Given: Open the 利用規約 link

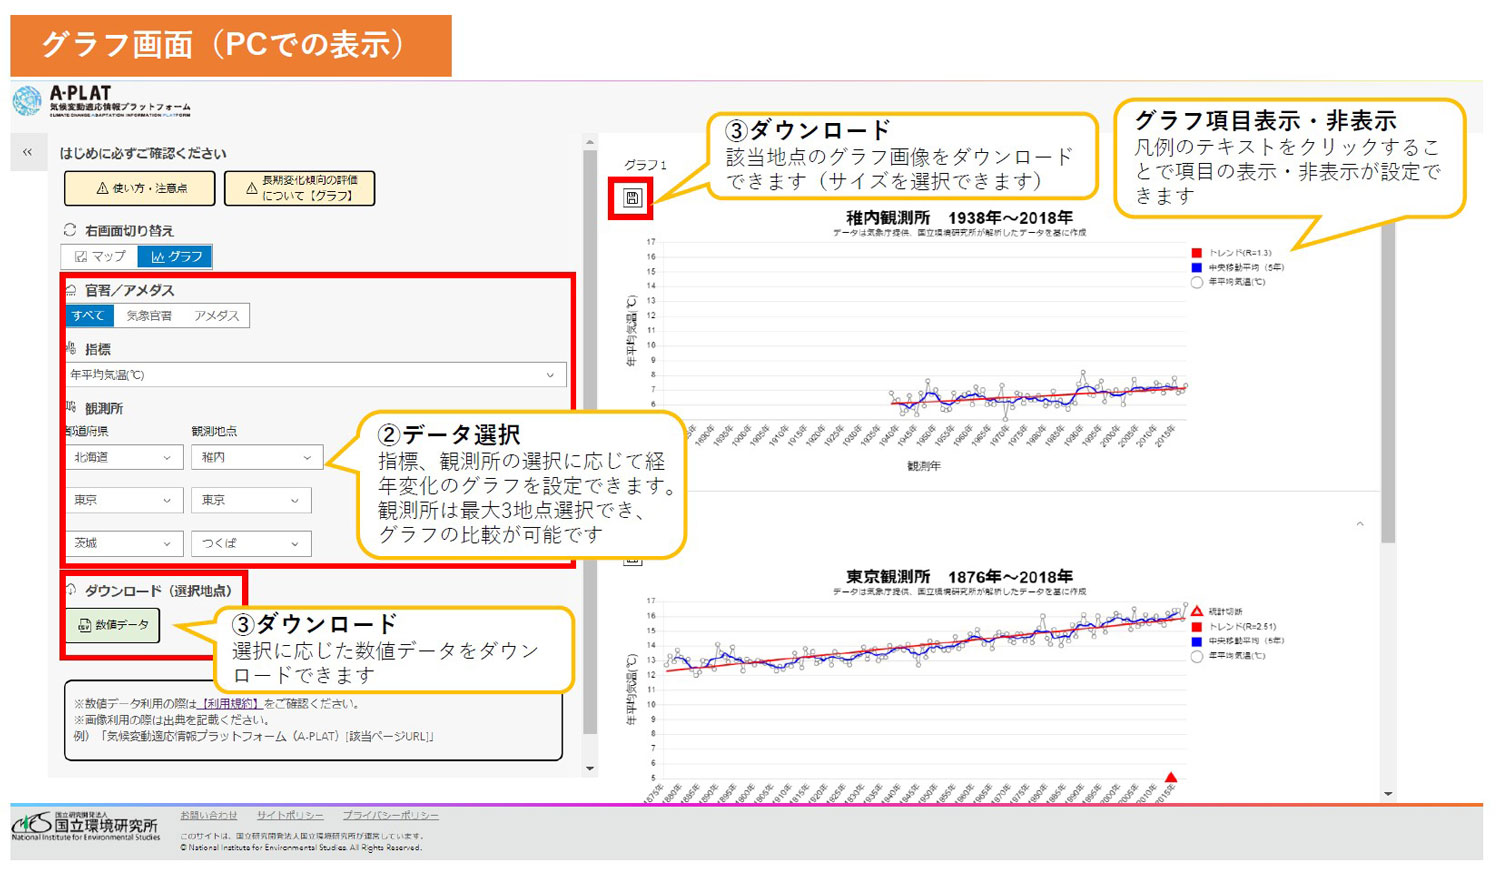Looking at the screenshot, I should click(x=229, y=704).
